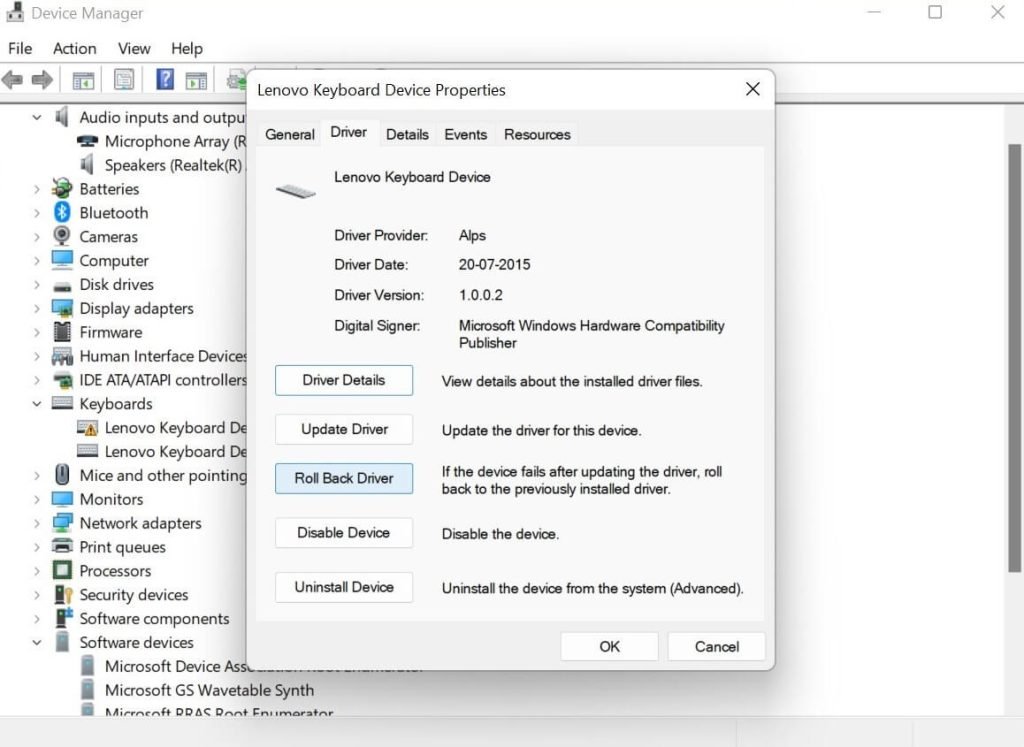Click the blue Help question mark toolbar icon
Image resolution: width=1024 pixels, height=747 pixels.
[x=165, y=80]
